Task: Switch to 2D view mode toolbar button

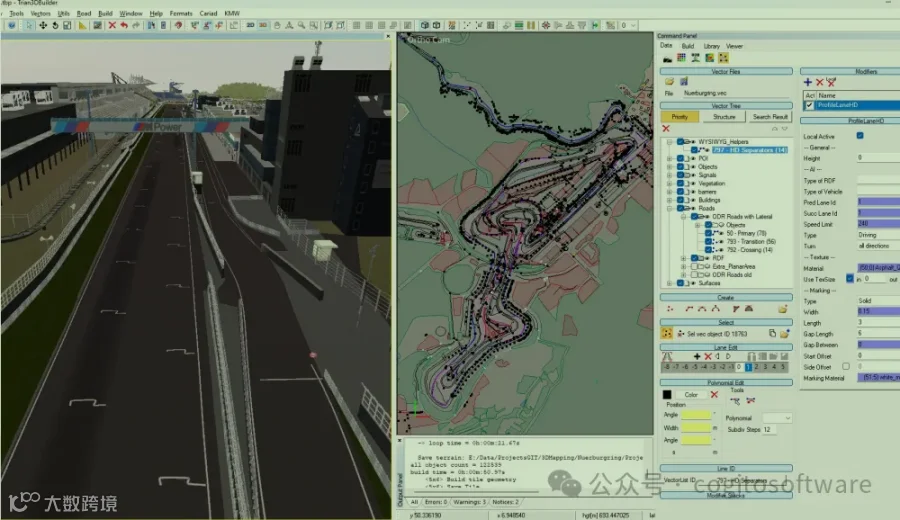Action: pos(250,25)
